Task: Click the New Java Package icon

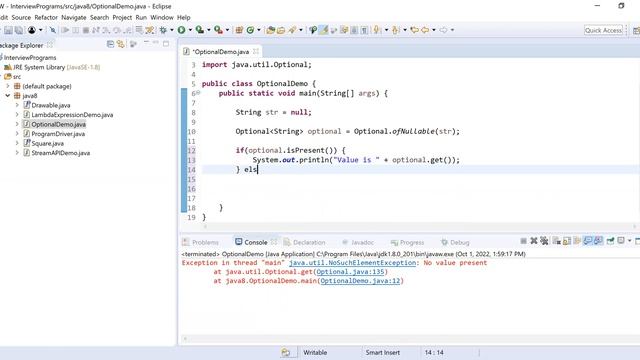Action: click(x=239, y=30)
